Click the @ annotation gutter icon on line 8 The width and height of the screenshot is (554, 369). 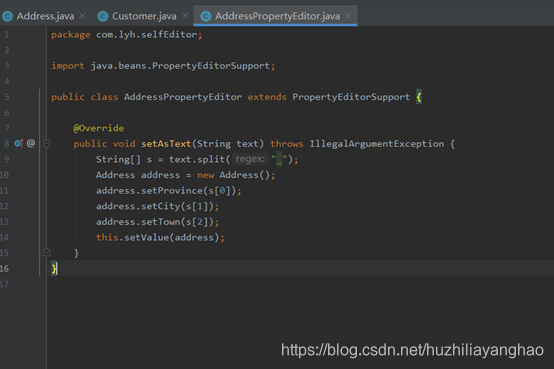point(31,143)
